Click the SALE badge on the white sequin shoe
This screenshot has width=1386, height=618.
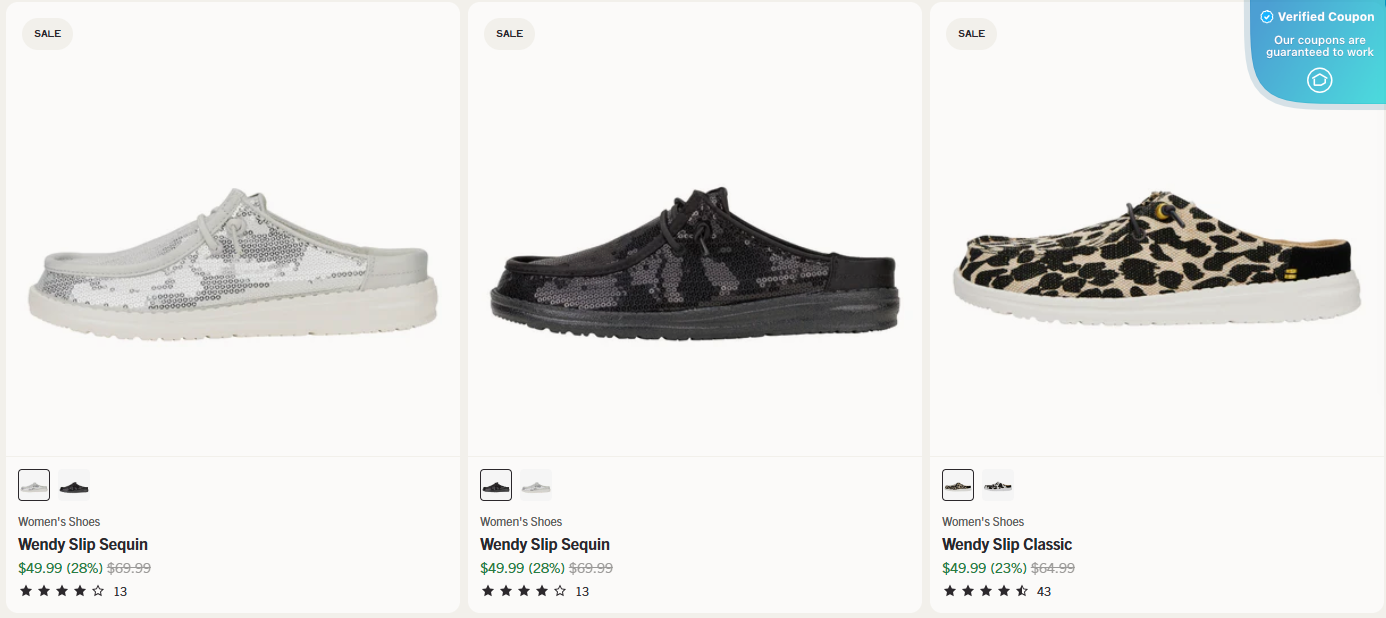point(47,33)
